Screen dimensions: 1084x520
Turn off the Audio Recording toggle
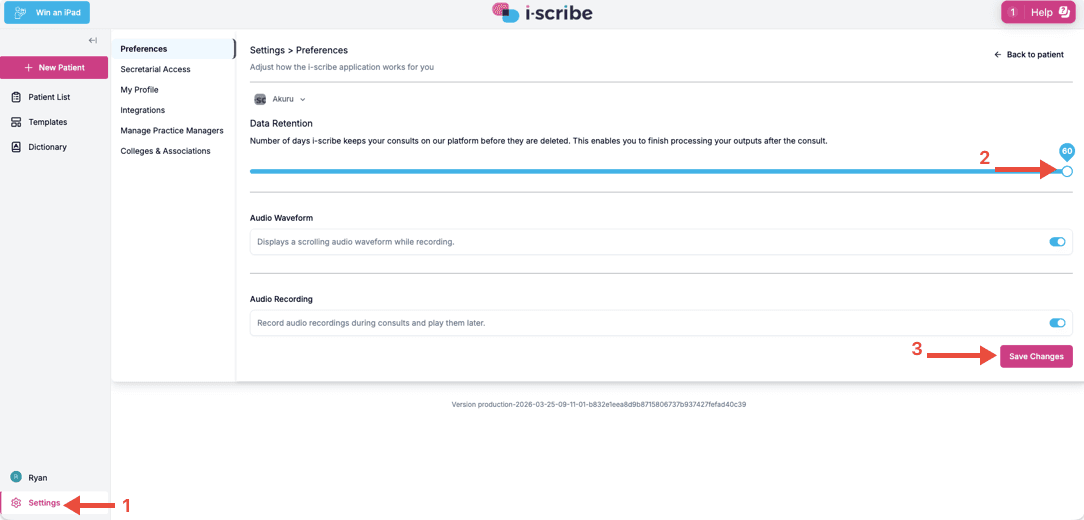(1057, 323)
